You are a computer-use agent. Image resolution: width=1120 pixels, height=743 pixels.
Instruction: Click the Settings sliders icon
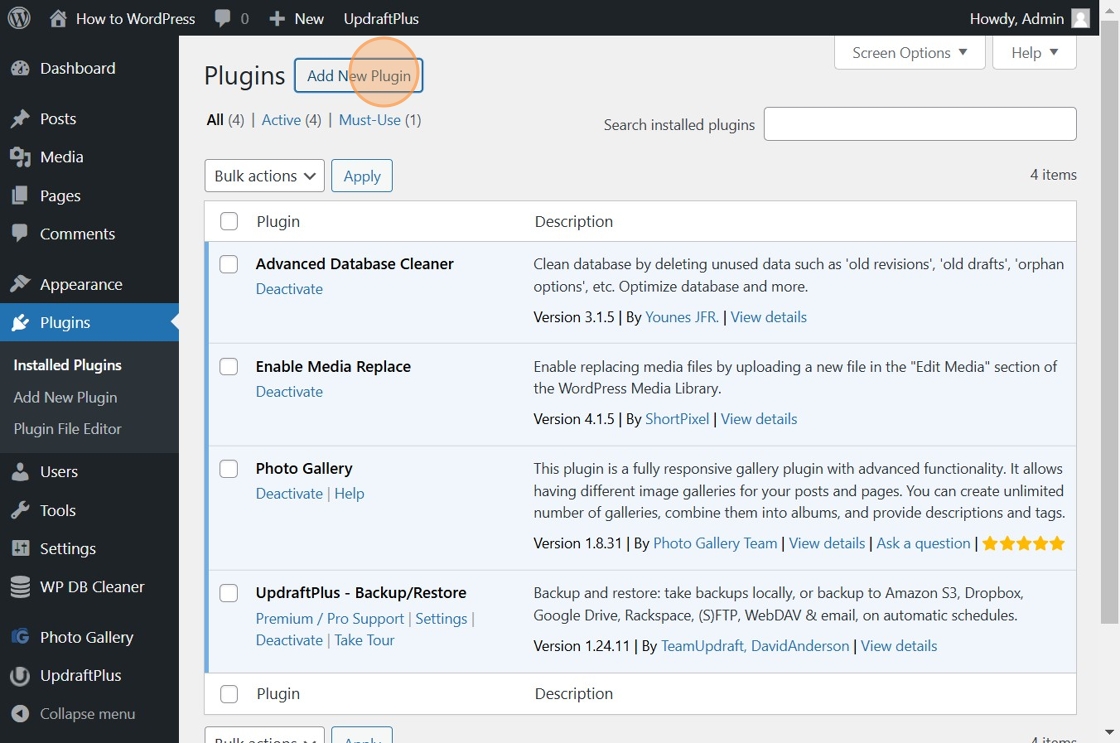(20, 548)
